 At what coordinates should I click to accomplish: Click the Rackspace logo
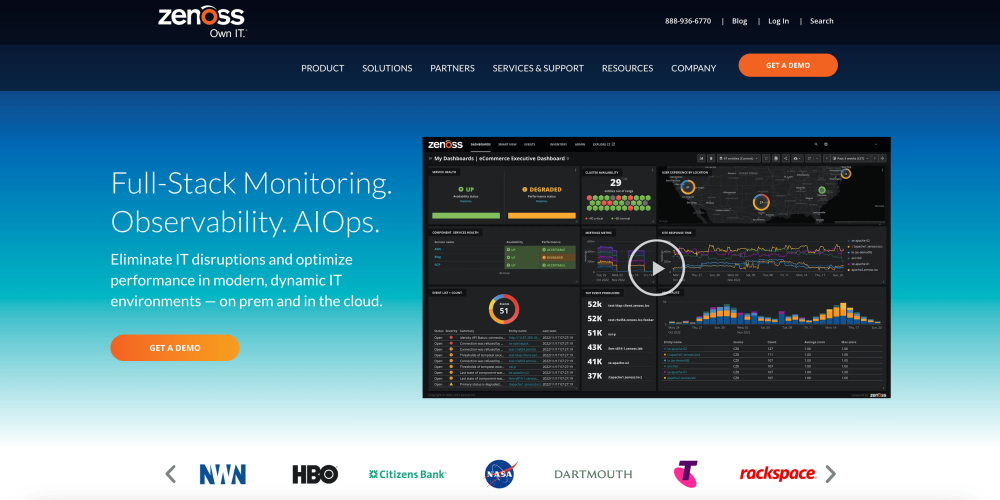tap(777, 474)
